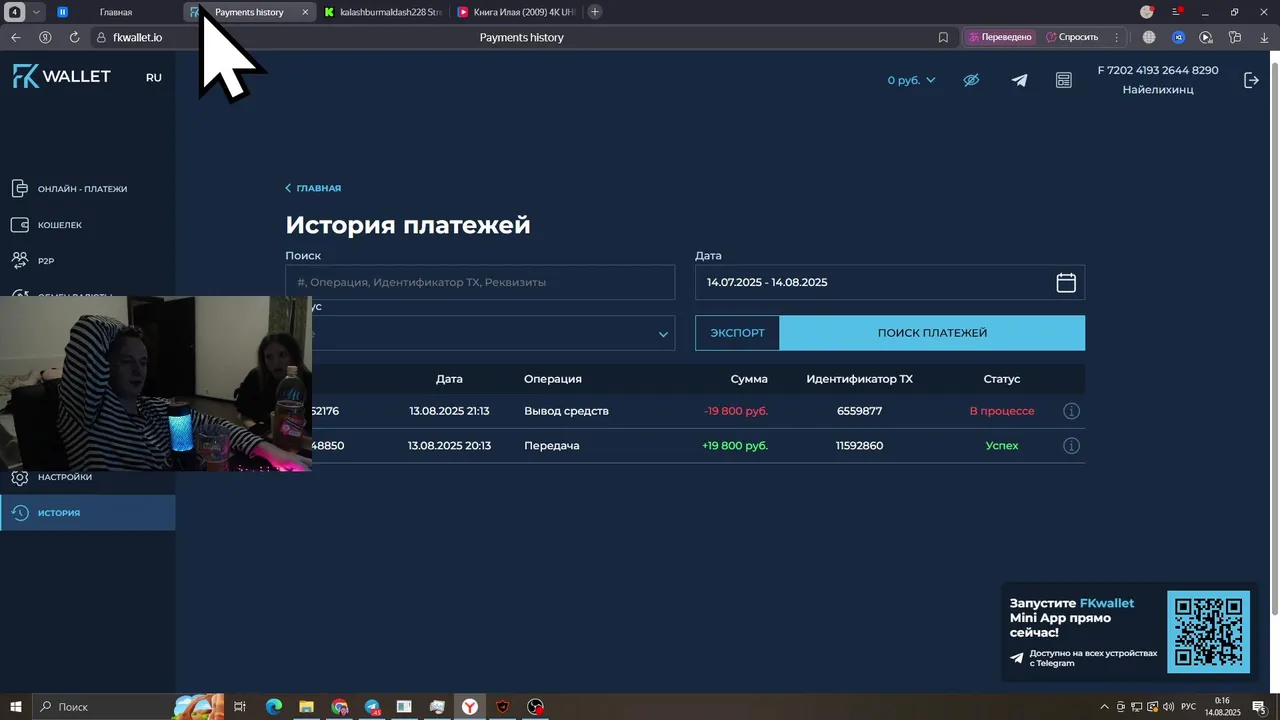Toggle balance visibility eye icon
This screenshot has width=1280, height=720.
coord(971,80)
